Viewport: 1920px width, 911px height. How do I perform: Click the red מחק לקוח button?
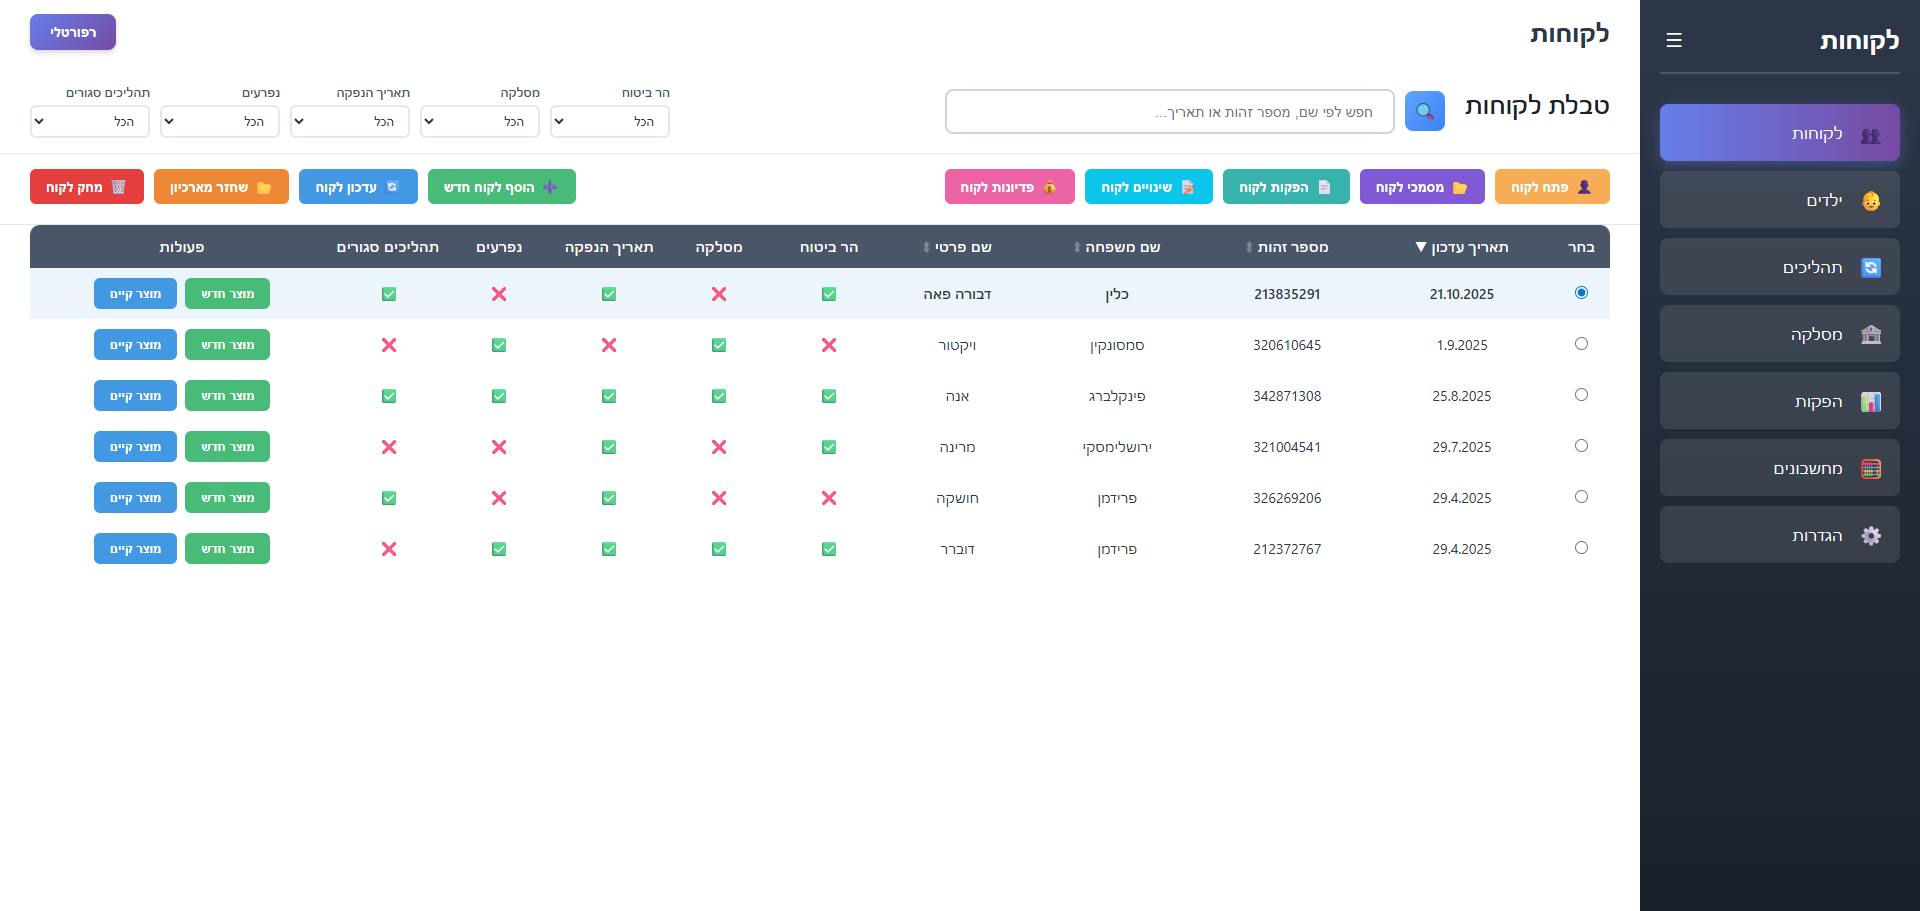(87, 187)
